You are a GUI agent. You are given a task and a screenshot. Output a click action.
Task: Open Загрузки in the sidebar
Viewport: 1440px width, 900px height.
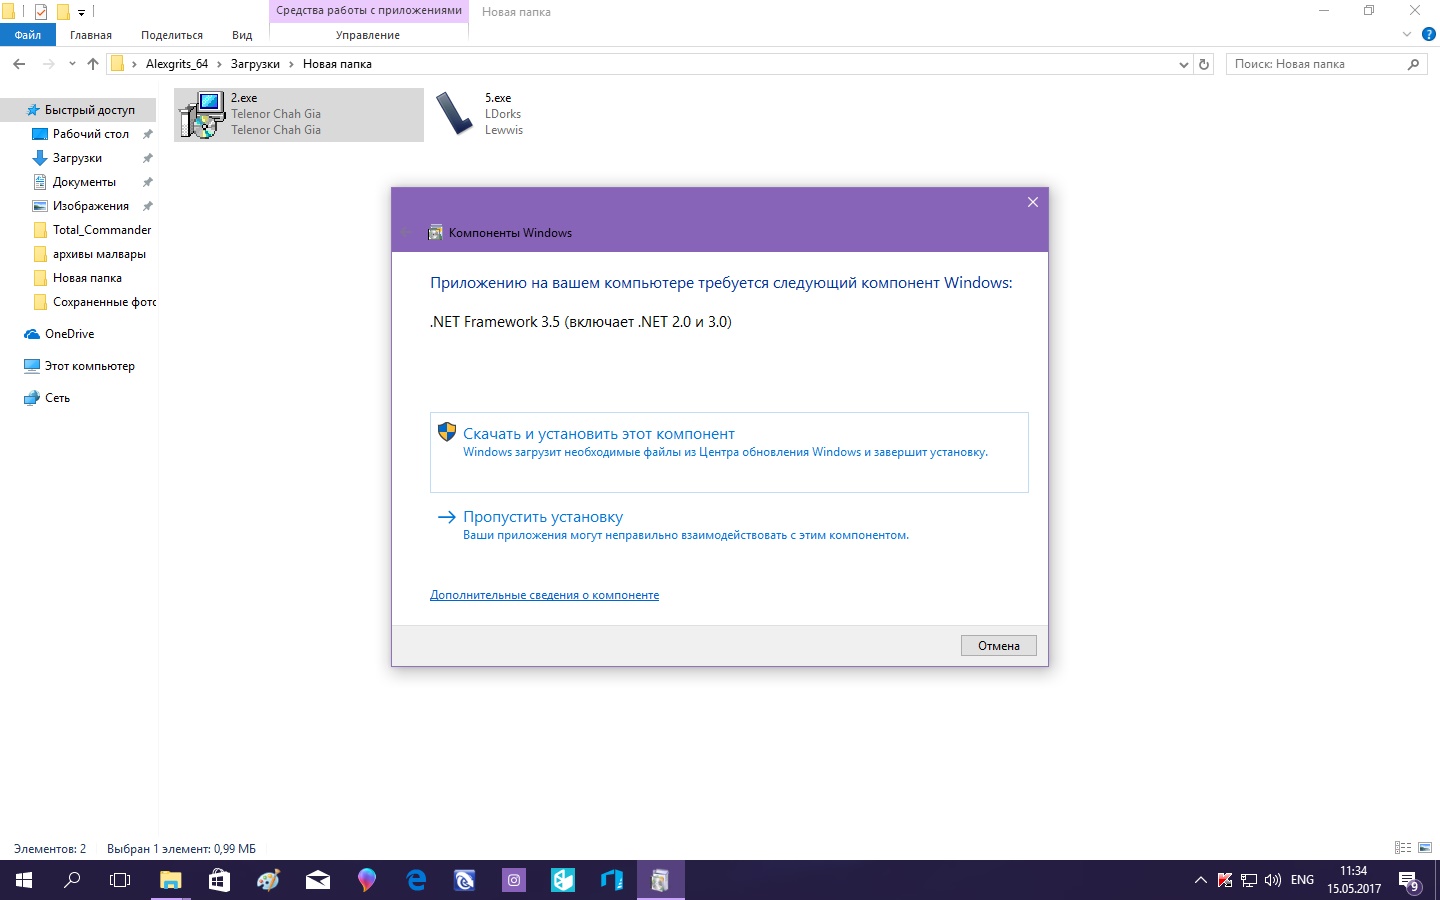(x=77, y=158)
